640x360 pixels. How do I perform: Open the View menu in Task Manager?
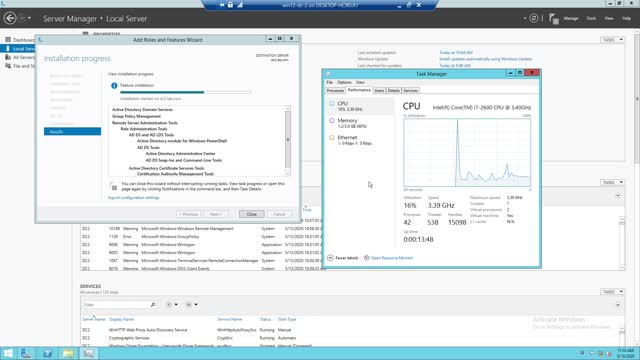360,82
